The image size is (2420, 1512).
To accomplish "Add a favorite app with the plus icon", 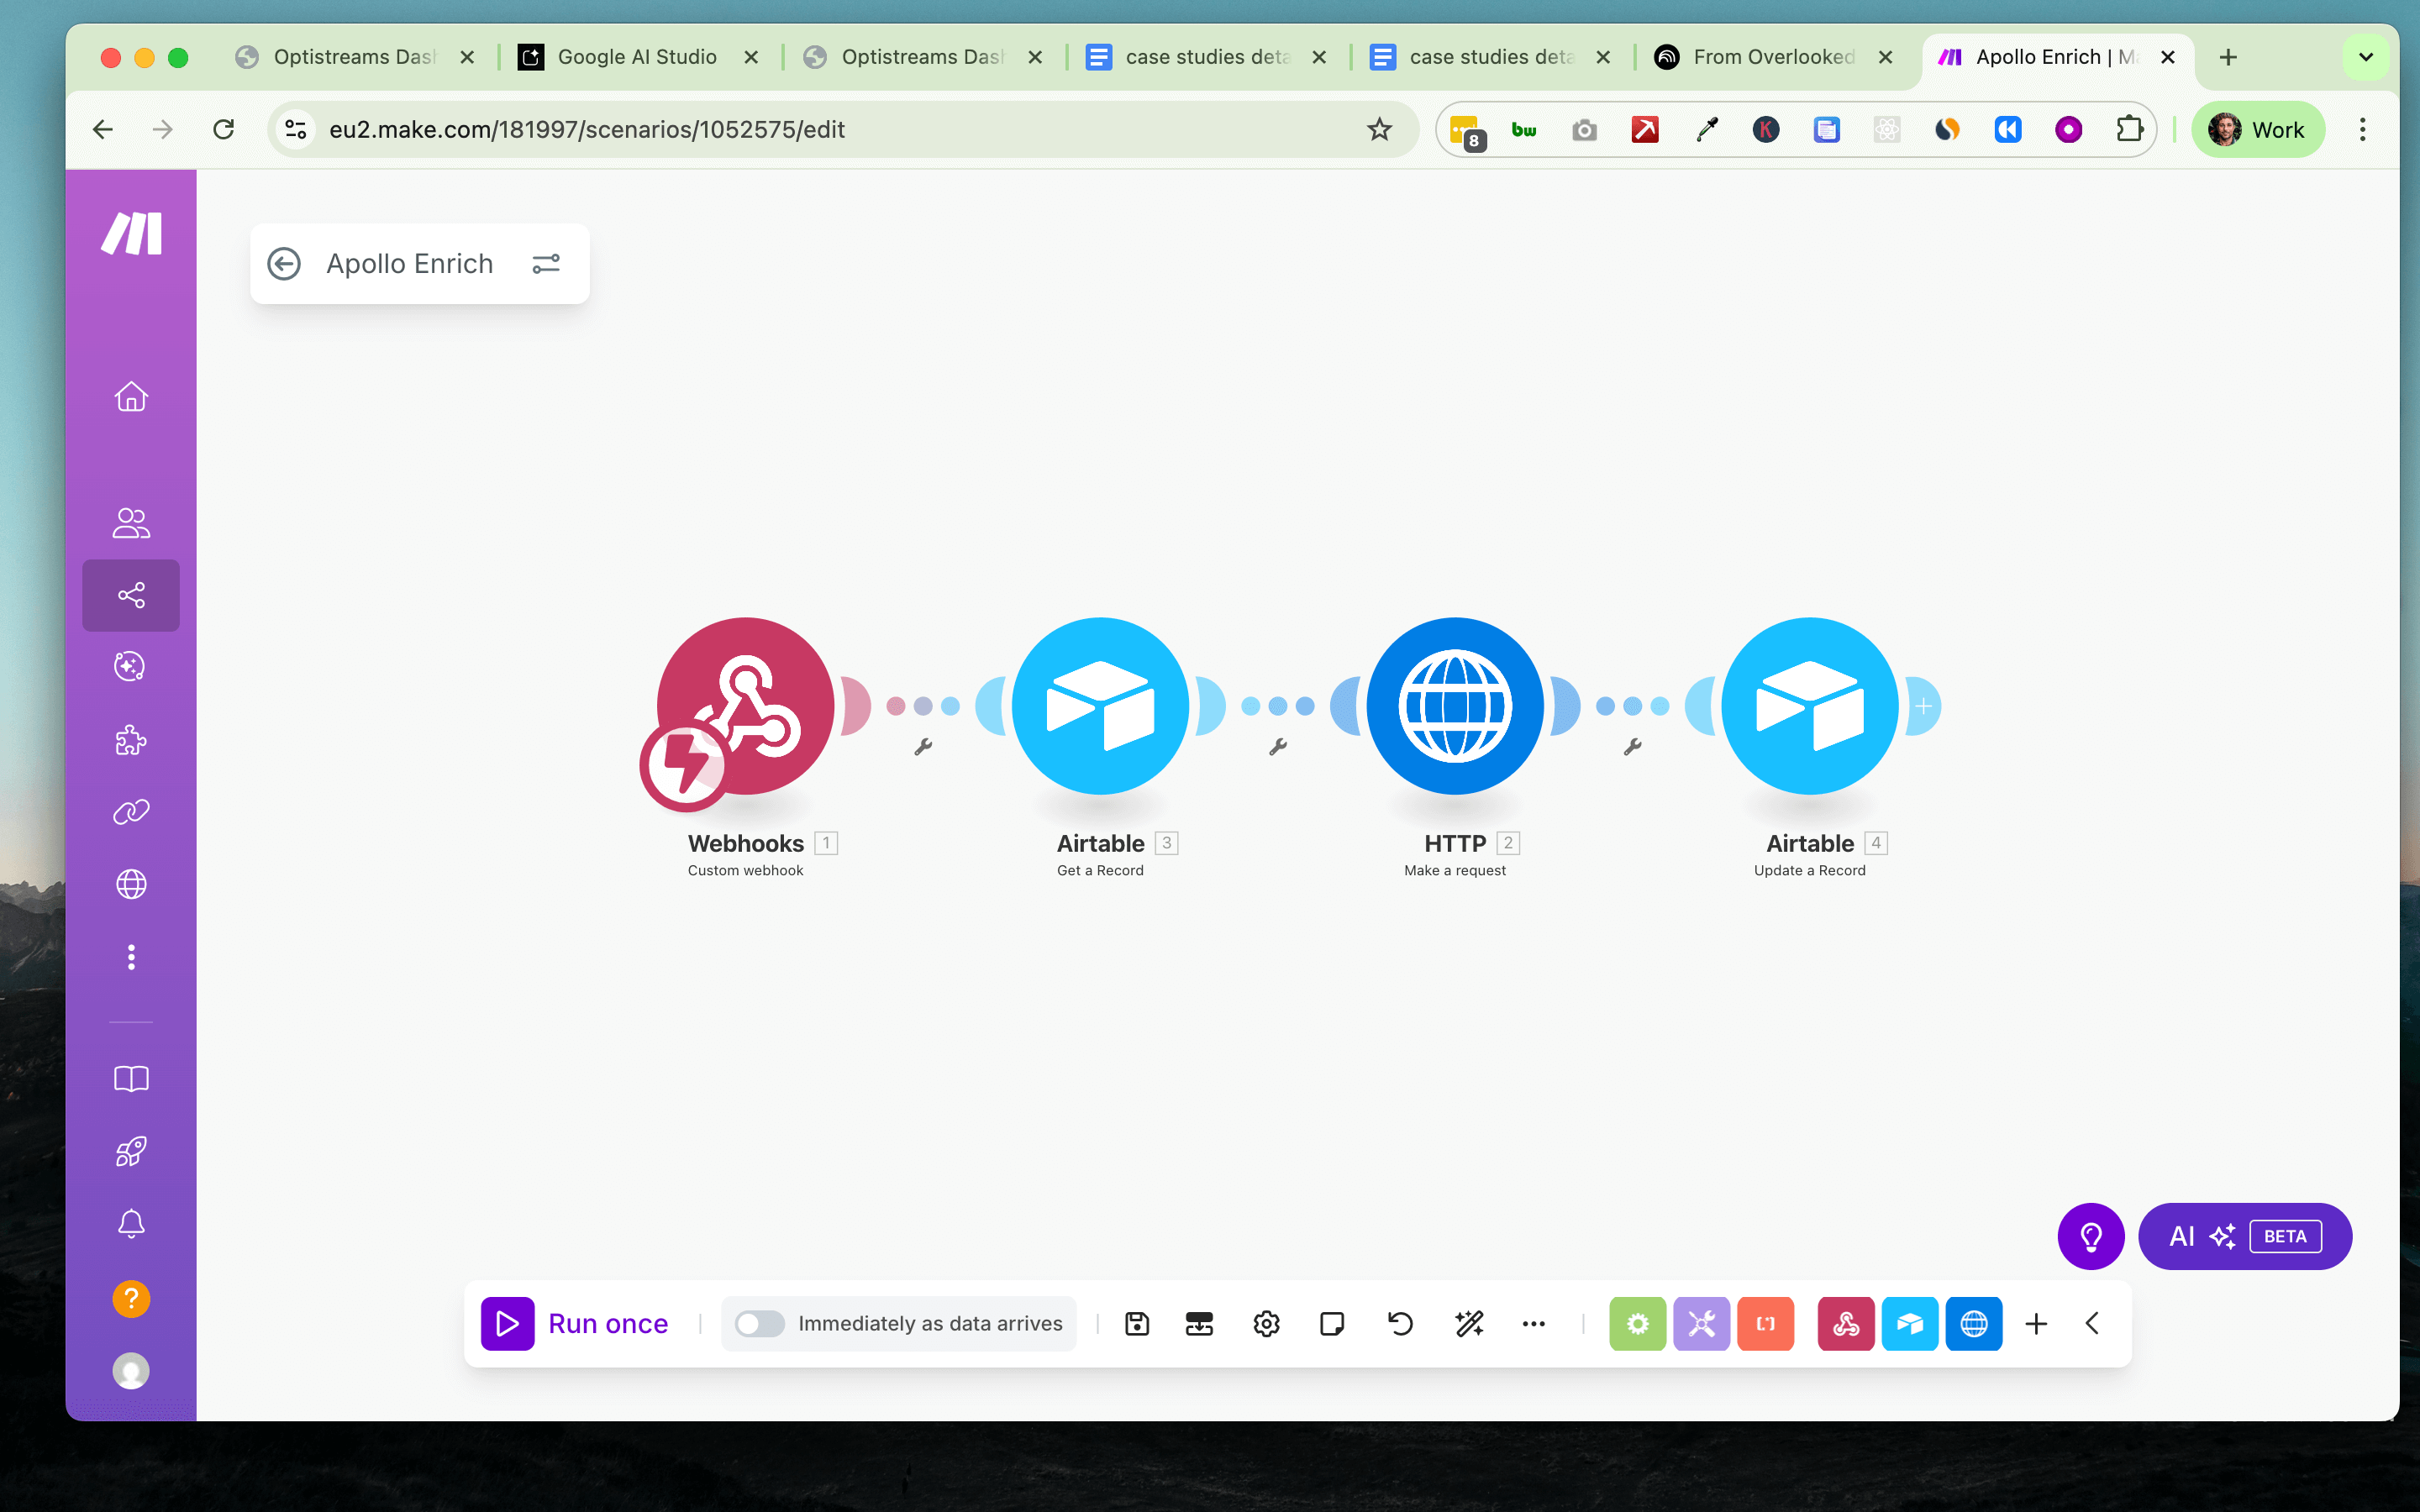I will 2036,1324.
